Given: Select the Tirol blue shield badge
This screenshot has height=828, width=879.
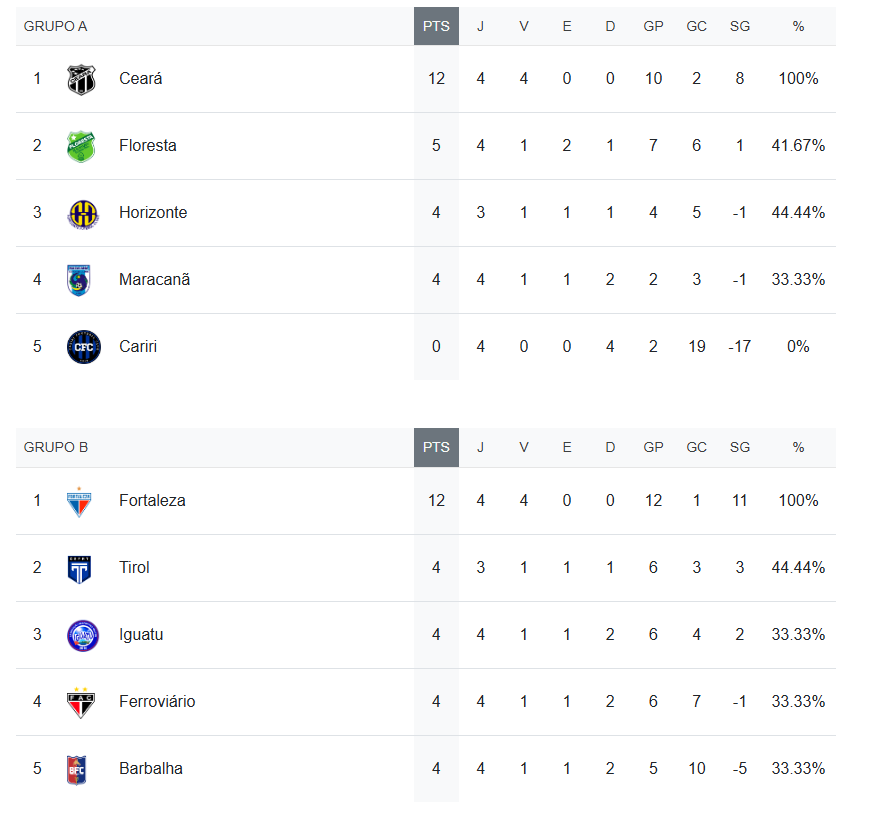Looking at the screenshot, I should point(79,570).
